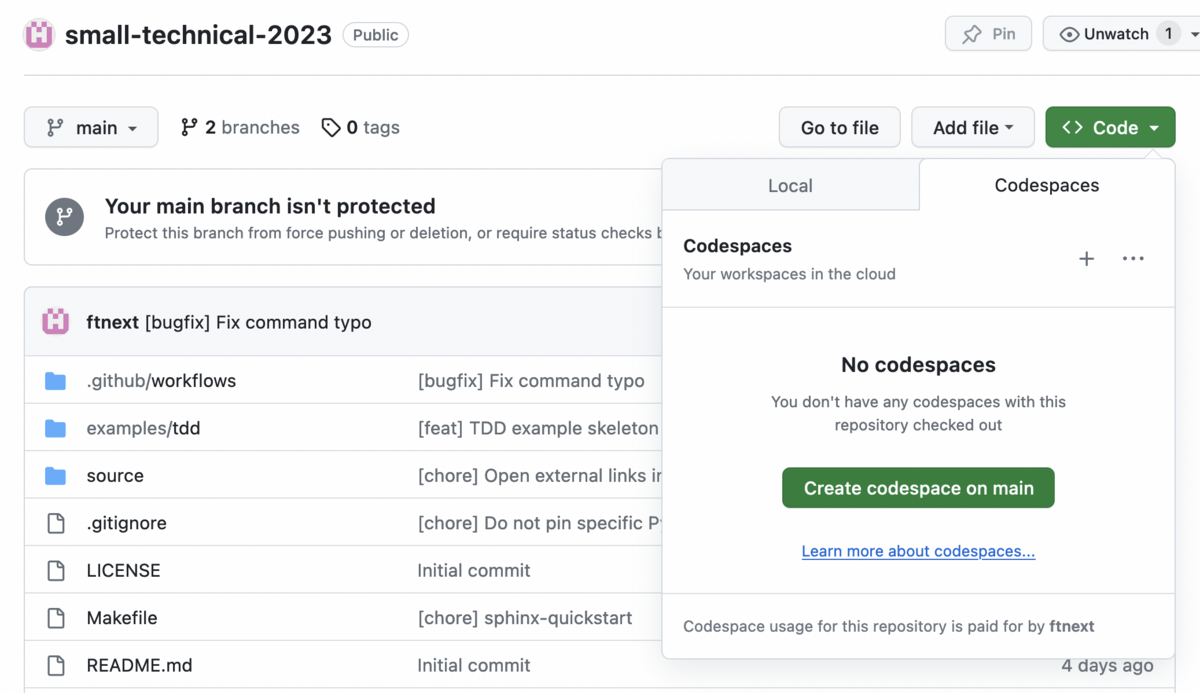1200x693 pixels.
Task: Open the main branch selector dropdown
Action: pos(91,127)
